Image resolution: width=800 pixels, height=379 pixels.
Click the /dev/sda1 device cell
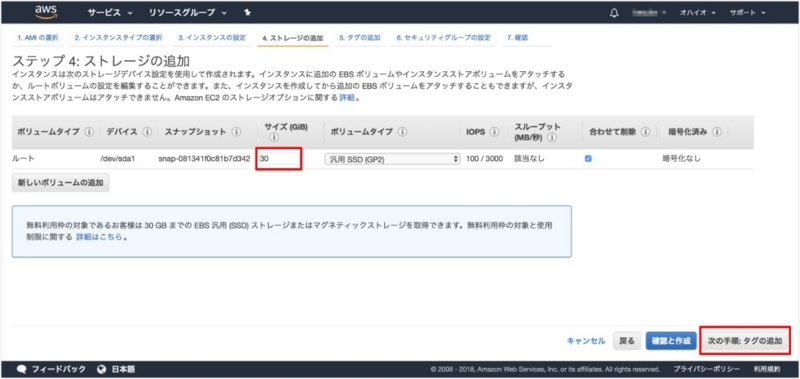click(118, 159)
